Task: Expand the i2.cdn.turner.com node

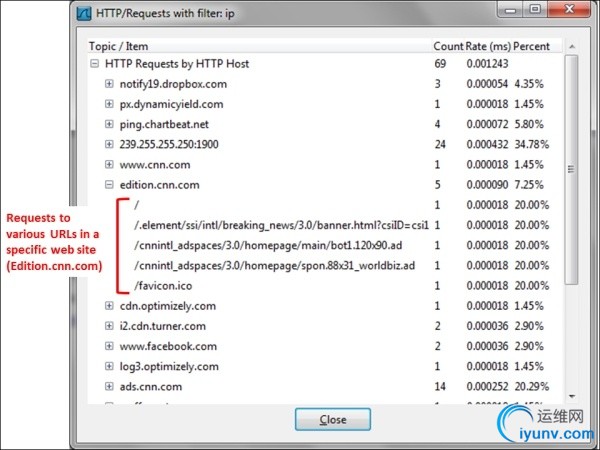Action: pyautogui.click(x=109, y=326)
